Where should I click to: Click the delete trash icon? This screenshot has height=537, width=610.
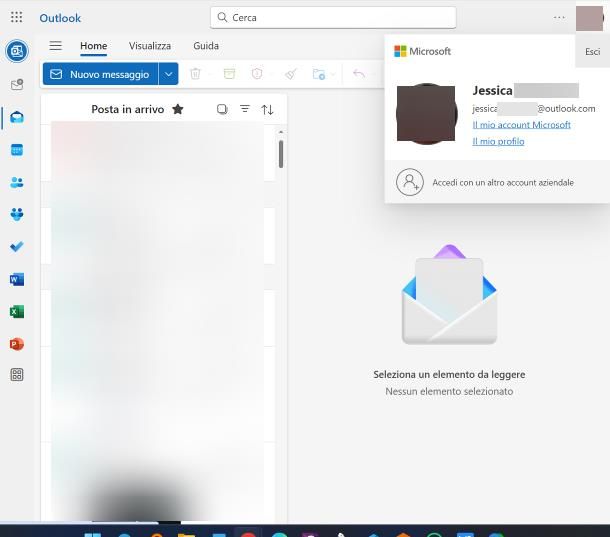pyautogui.click(x=195, y=74)
